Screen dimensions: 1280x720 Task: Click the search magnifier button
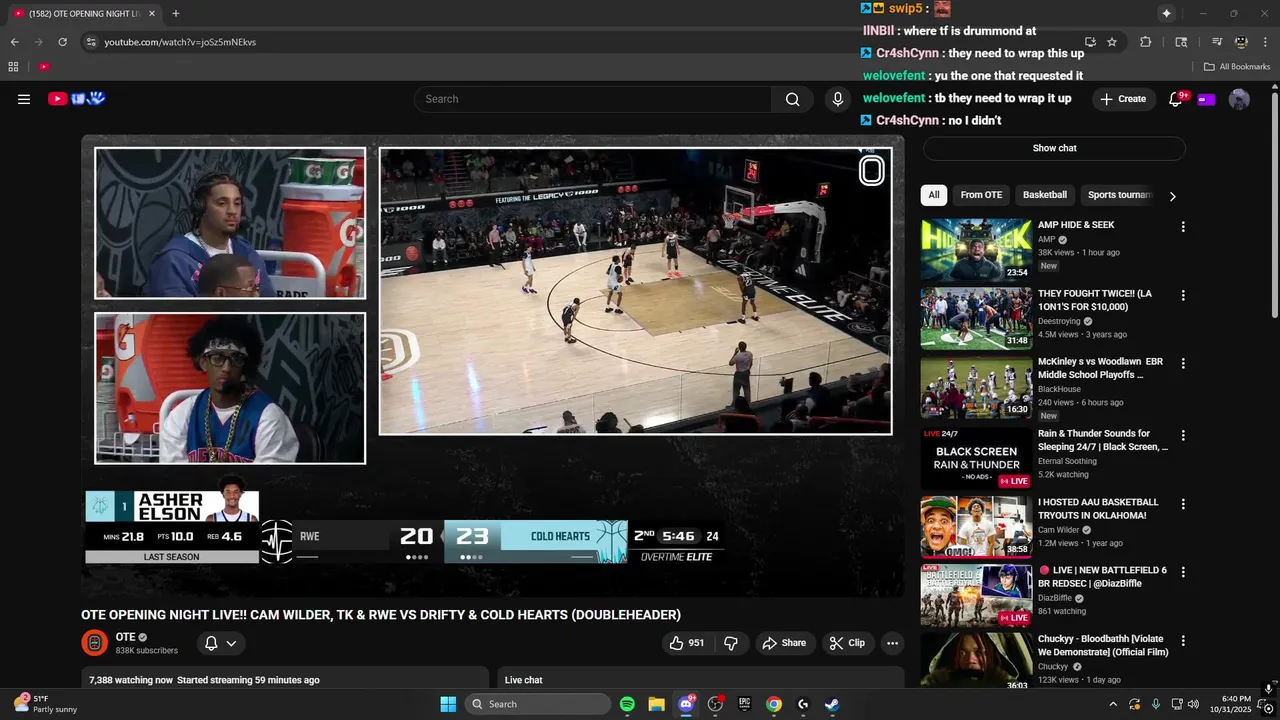point(792,99)
